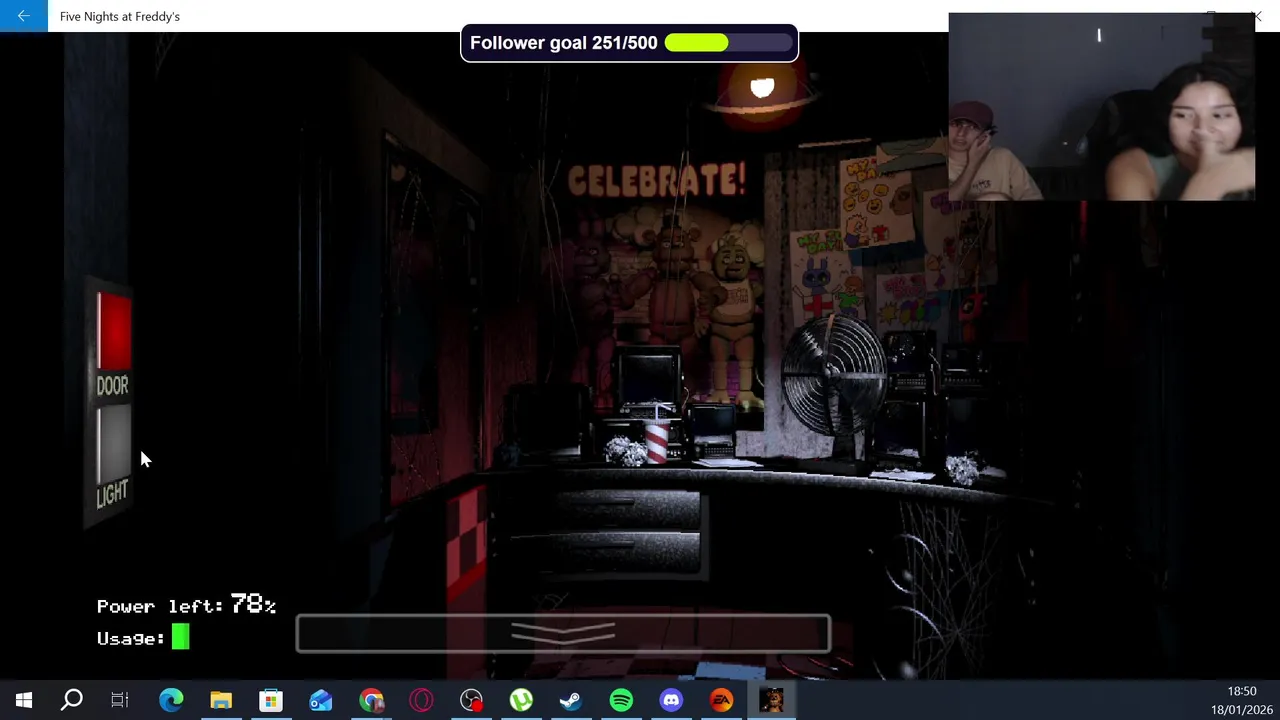Open the EA app from taskbar
1280x720 pixels.
(721, 700)
